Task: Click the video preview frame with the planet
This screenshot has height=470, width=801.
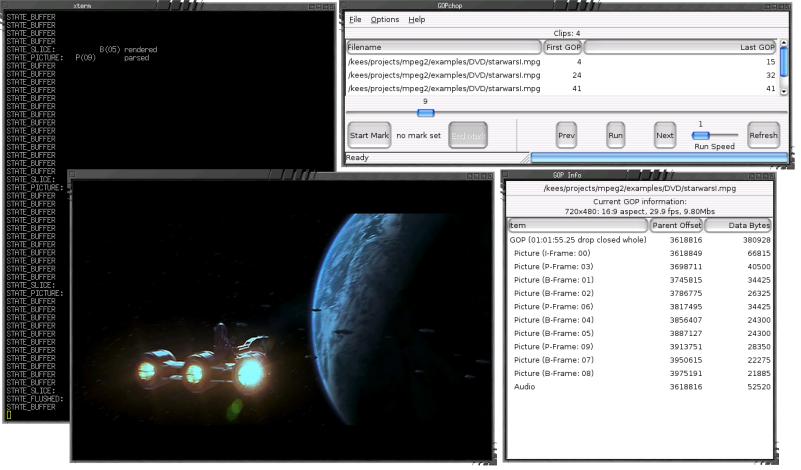Action: 281,320
